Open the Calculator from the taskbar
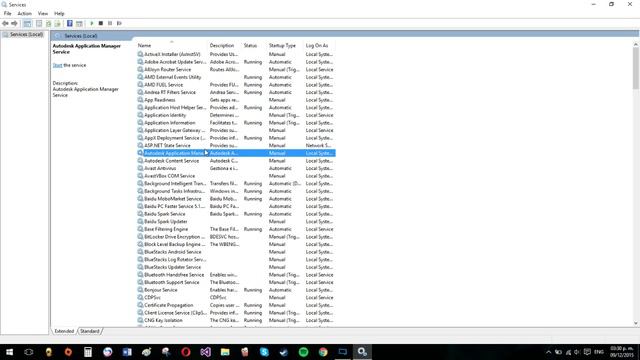The width and height of the screenshot is (640, 360). [88, 352]
